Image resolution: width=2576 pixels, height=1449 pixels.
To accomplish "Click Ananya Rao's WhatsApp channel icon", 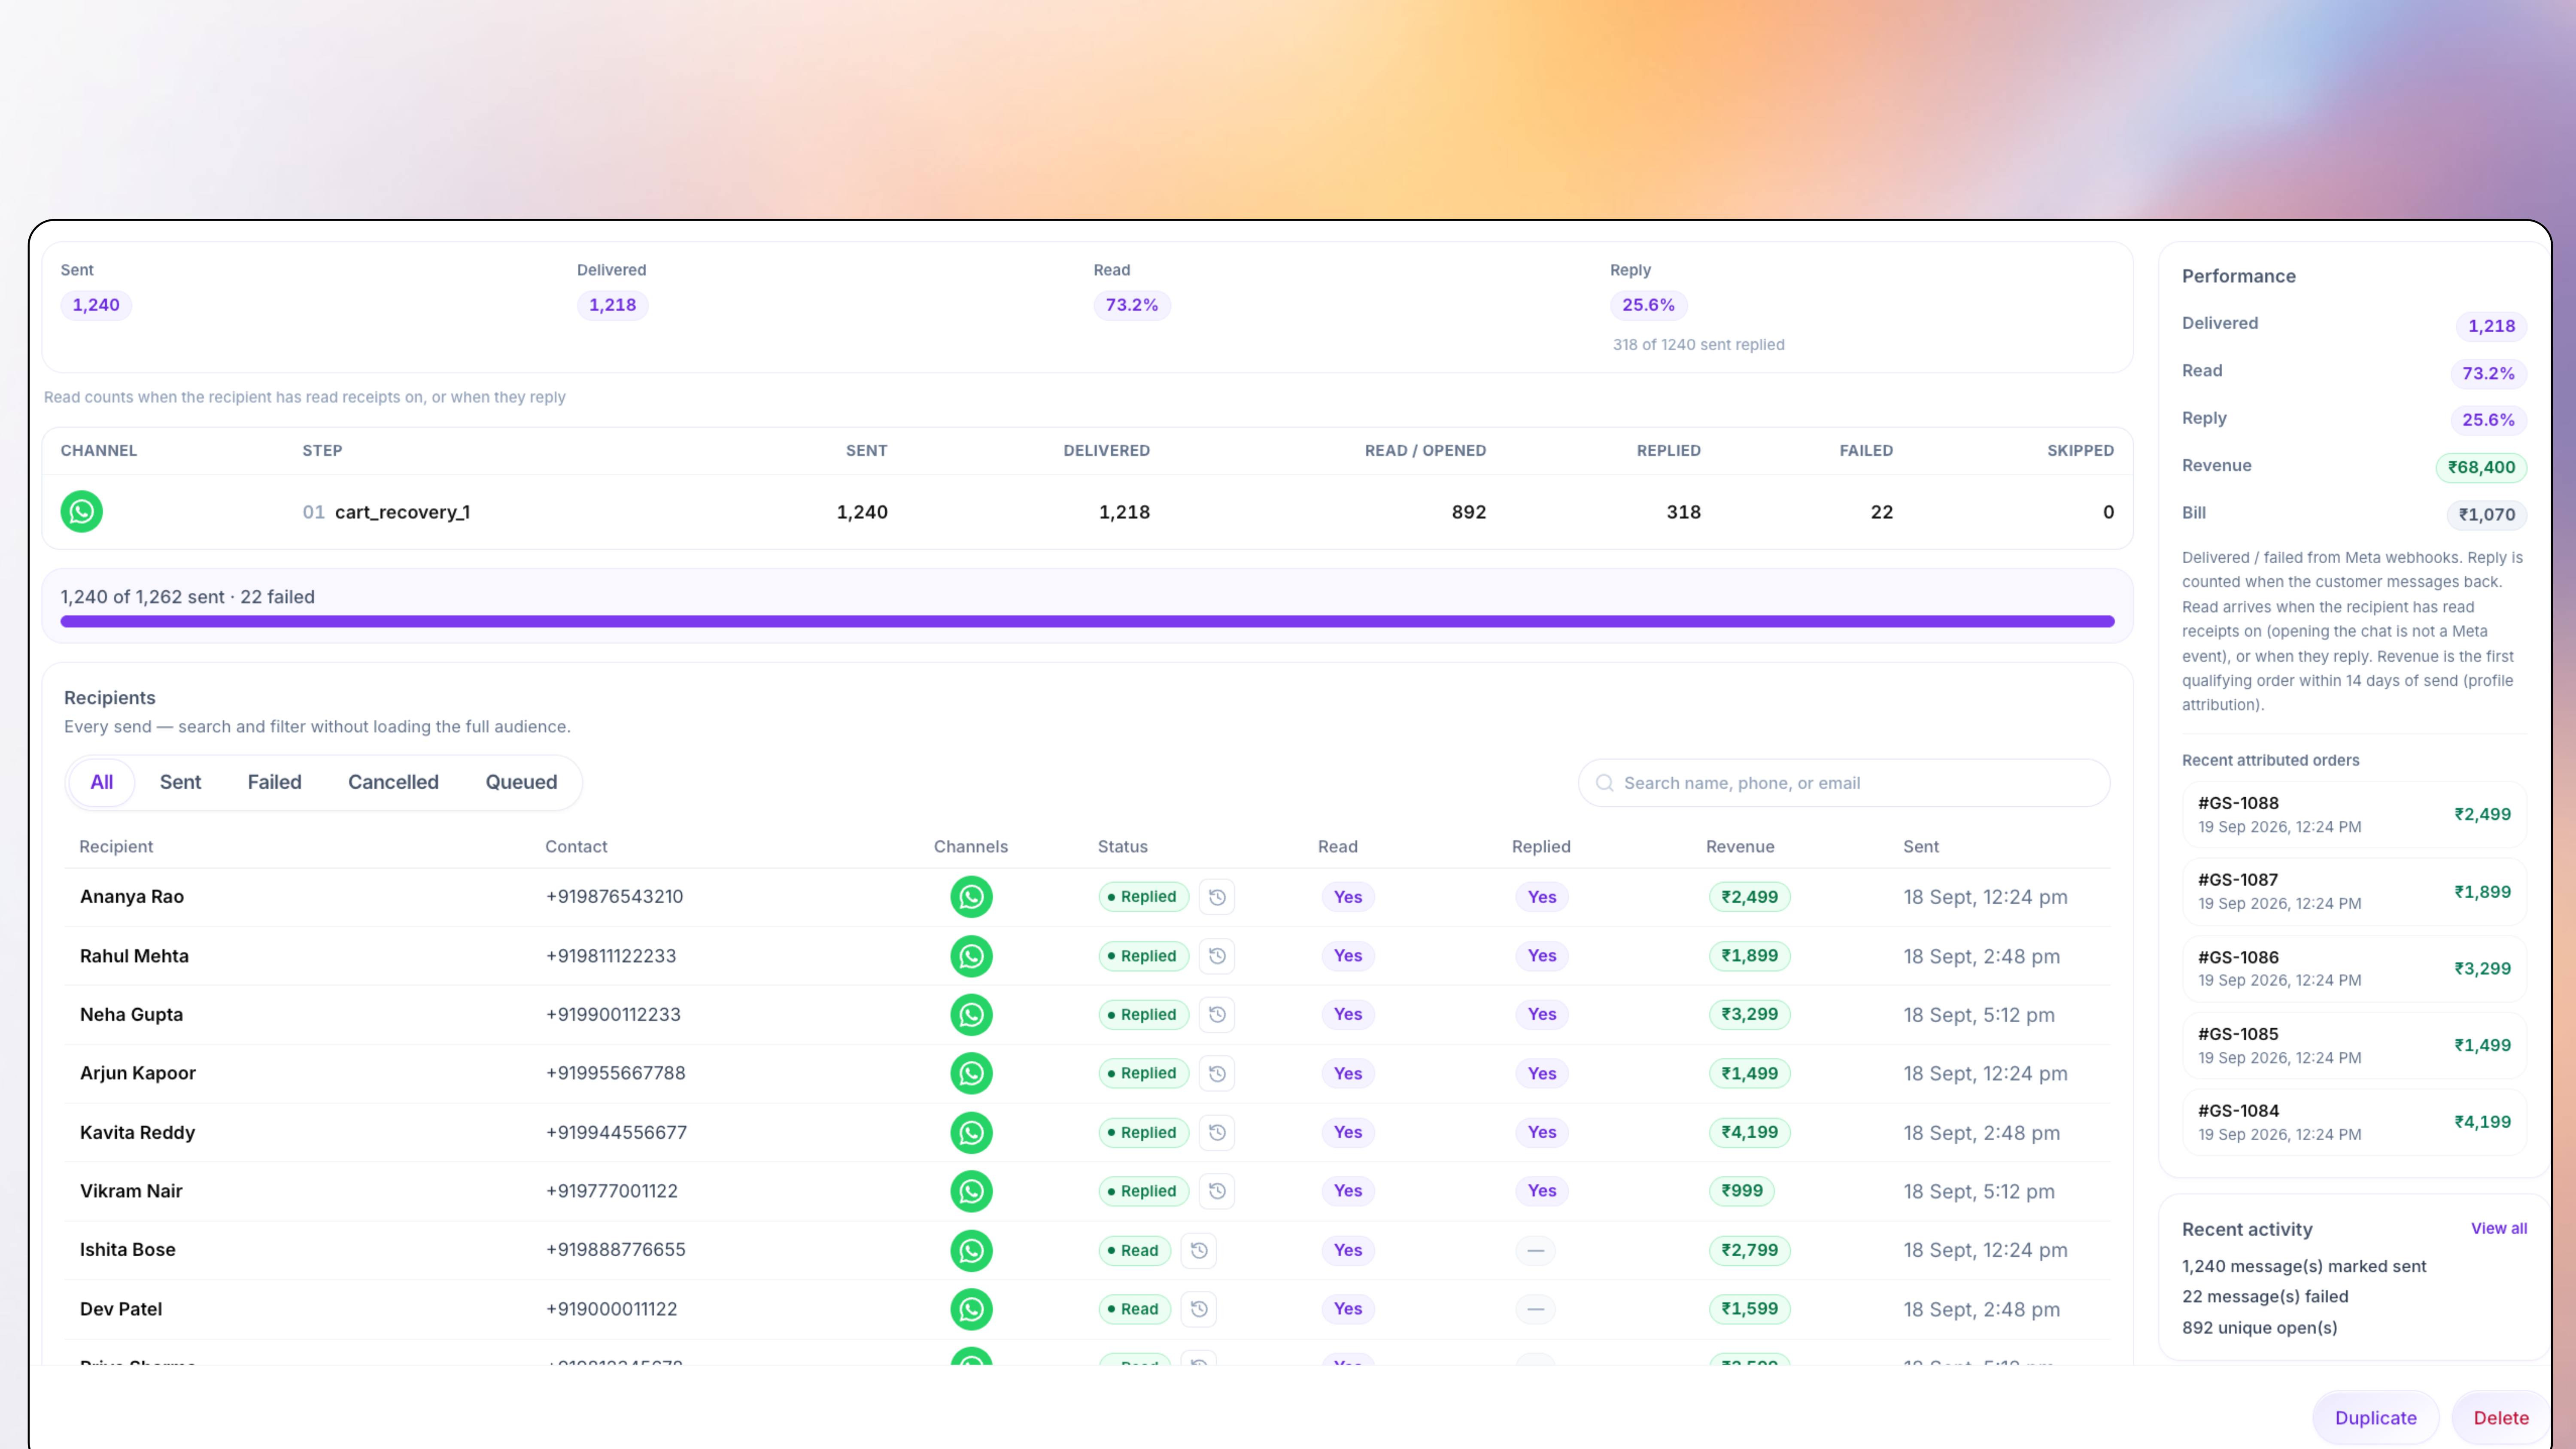I will click(x=971, y=897).
